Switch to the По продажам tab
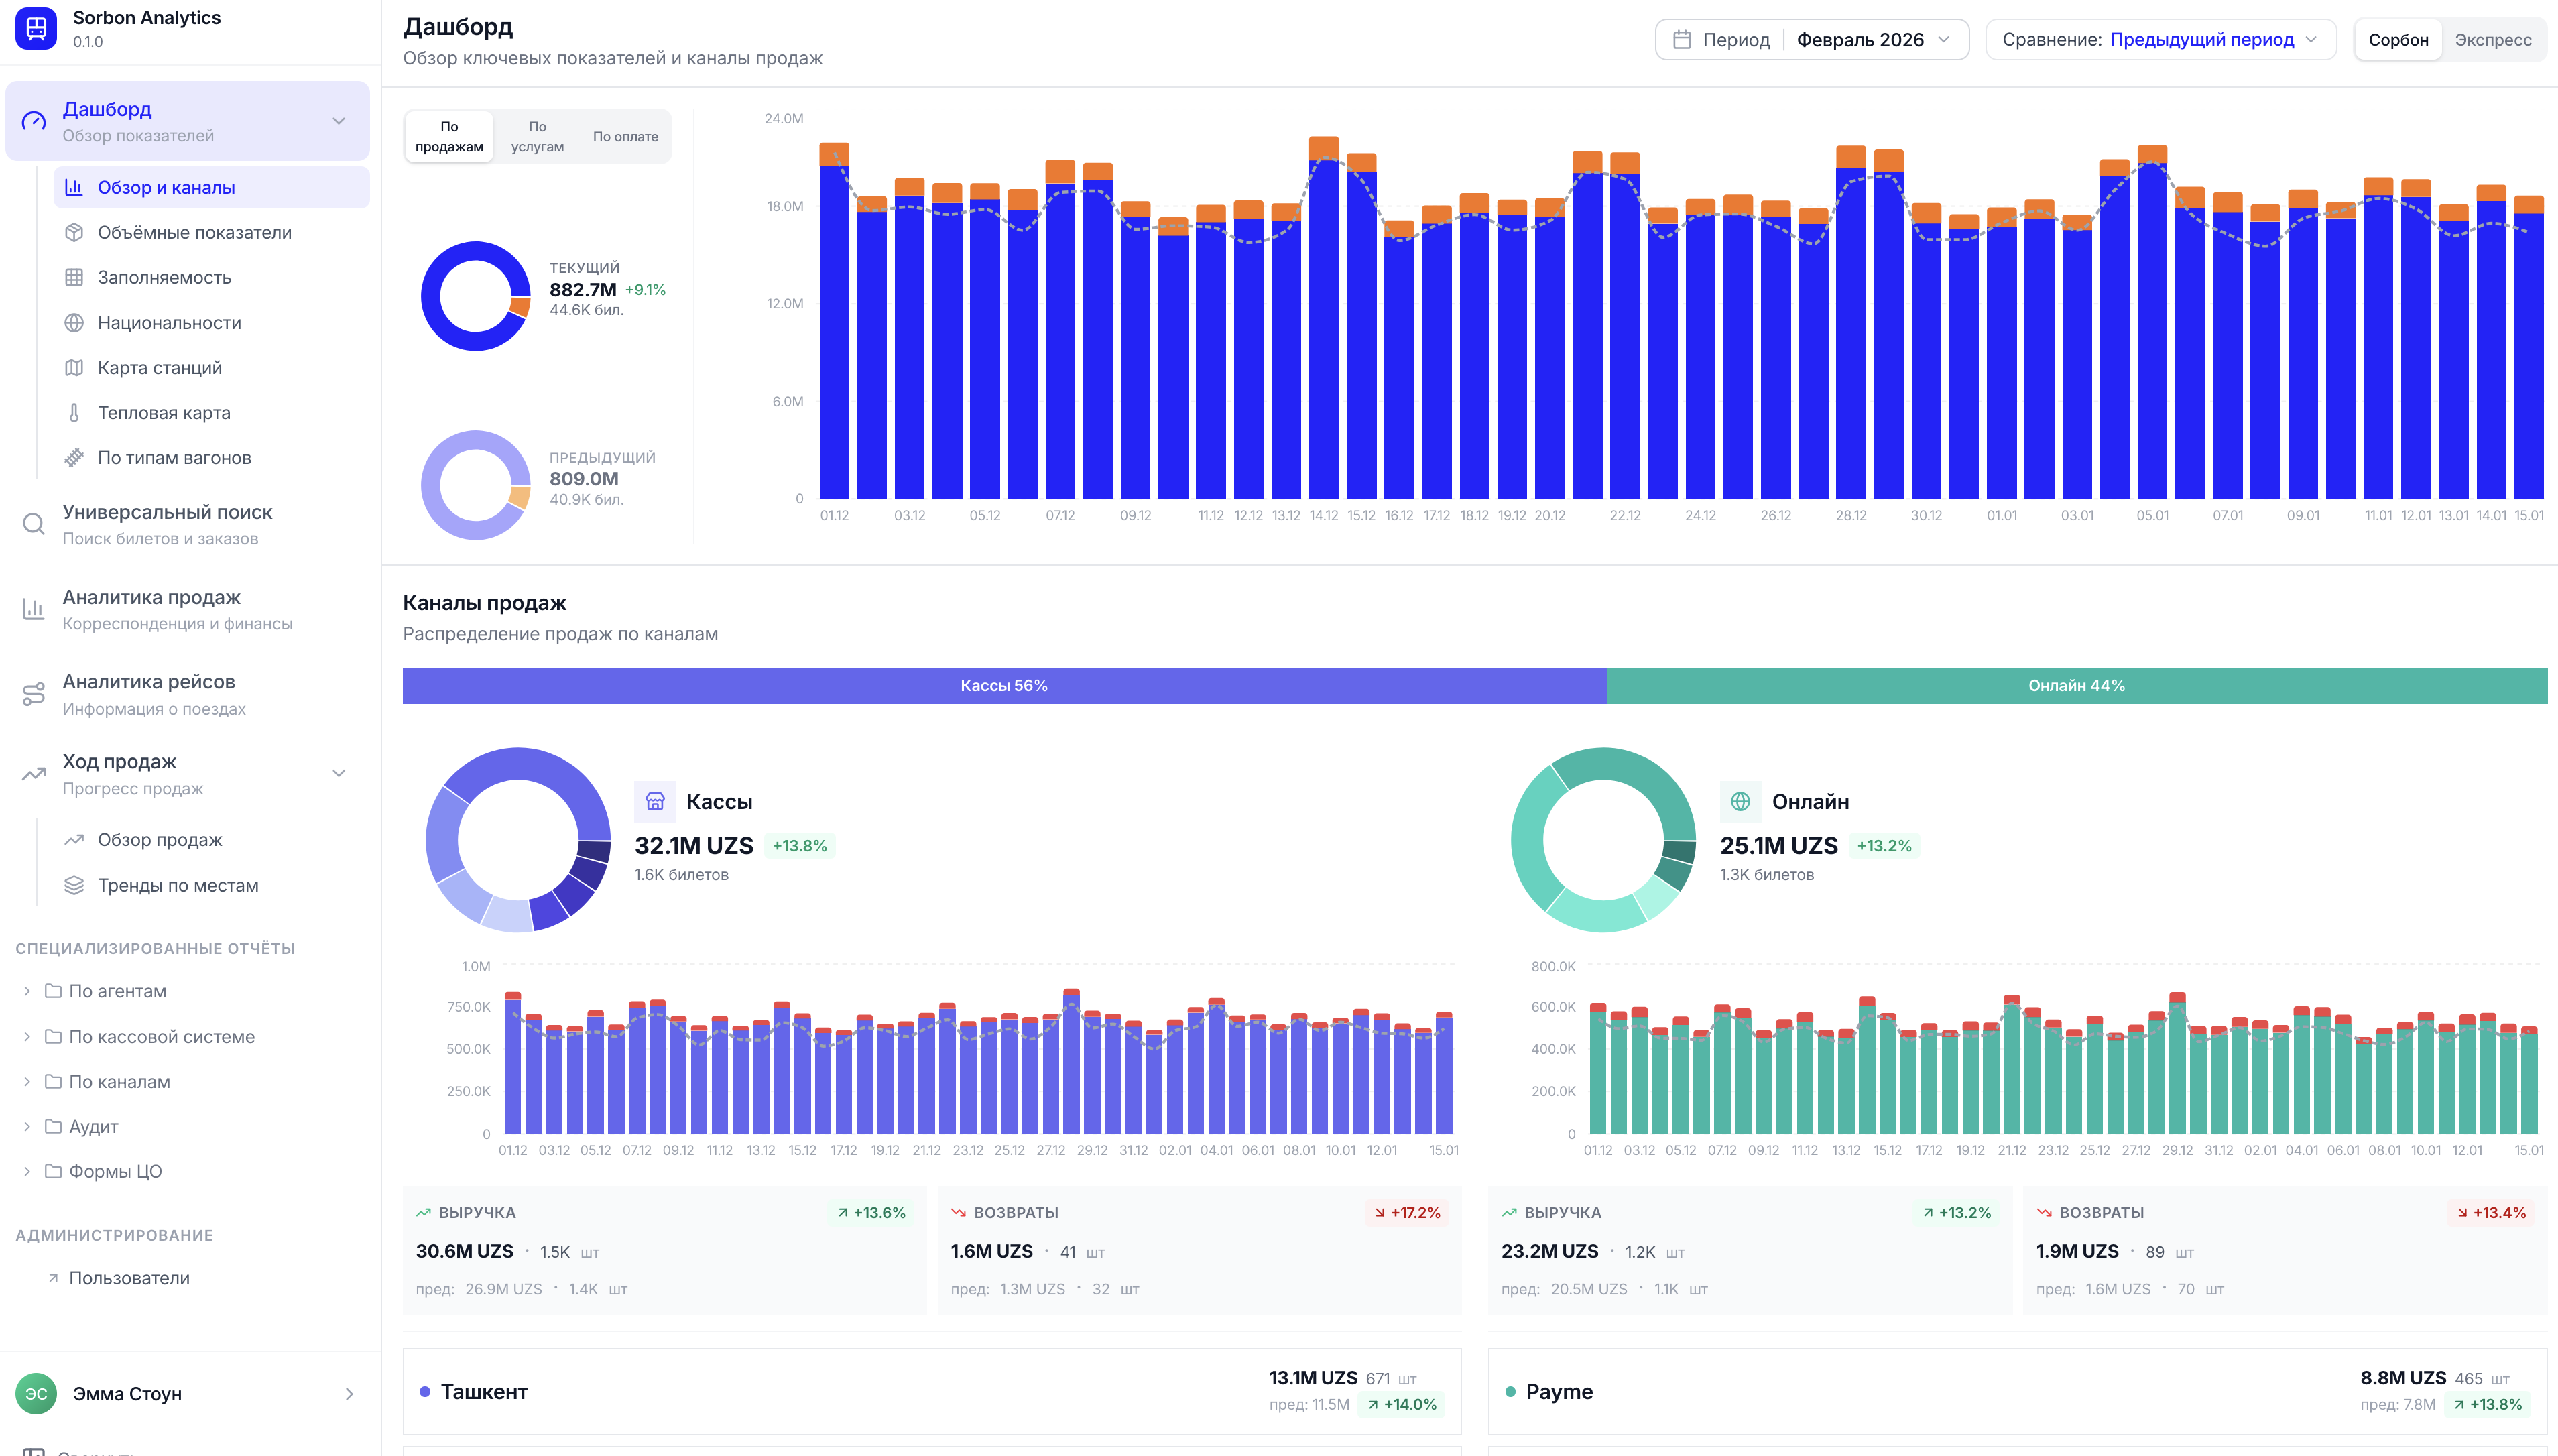2558x1456 pixels. point(448,136)
